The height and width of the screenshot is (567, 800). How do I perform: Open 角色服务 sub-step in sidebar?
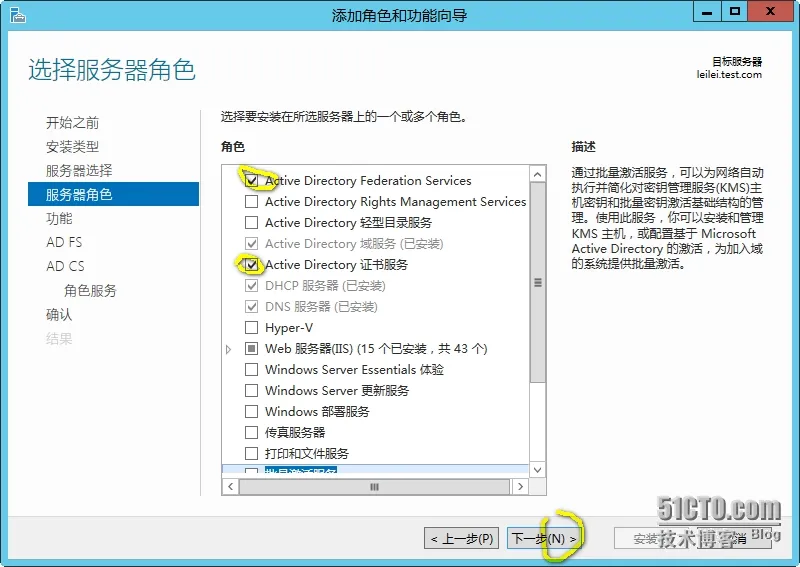(x=90, y=290)
